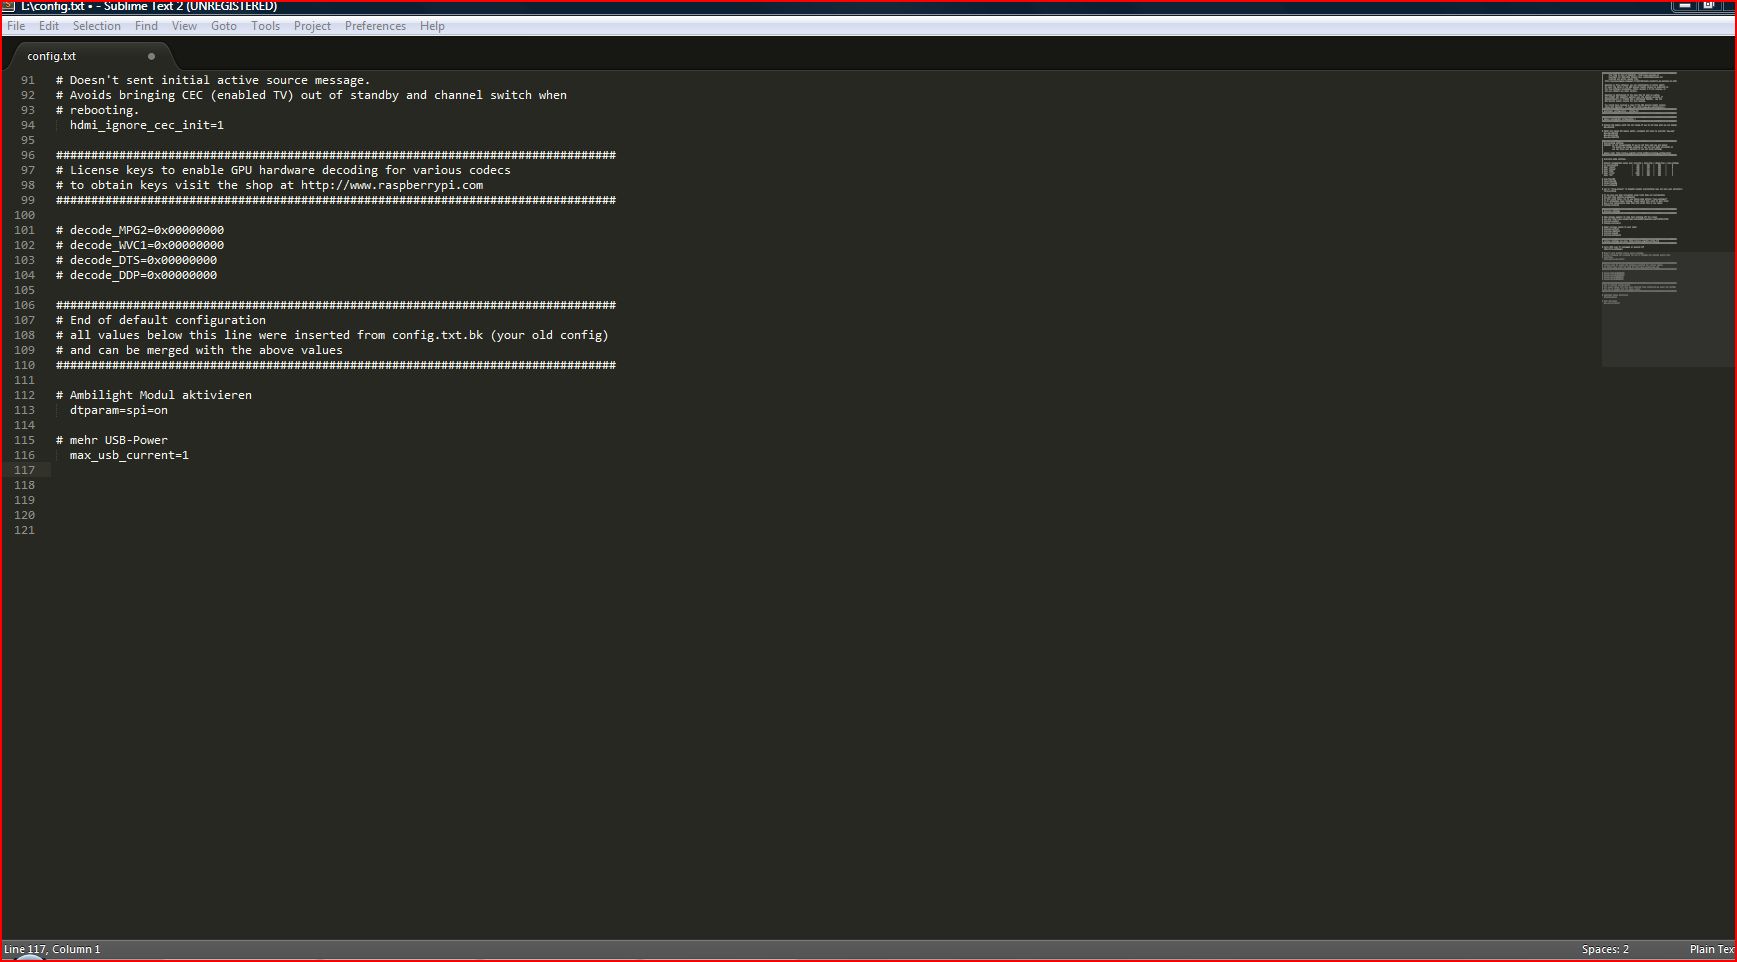Restore down the Sublime Text window
The image size is (1737, 962).
click(1709, 6)
